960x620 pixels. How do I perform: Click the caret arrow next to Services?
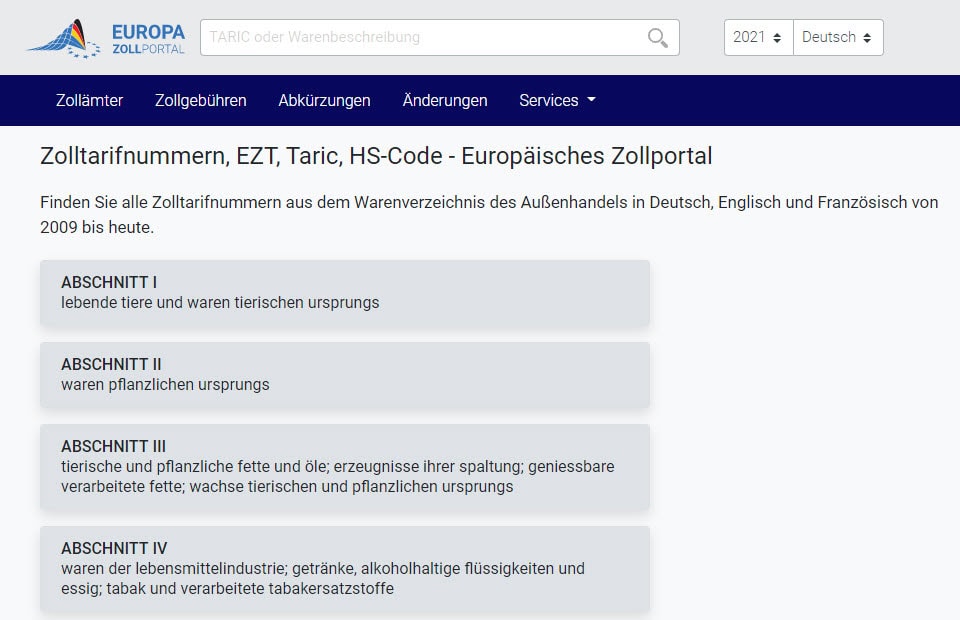tap(591, 100)
